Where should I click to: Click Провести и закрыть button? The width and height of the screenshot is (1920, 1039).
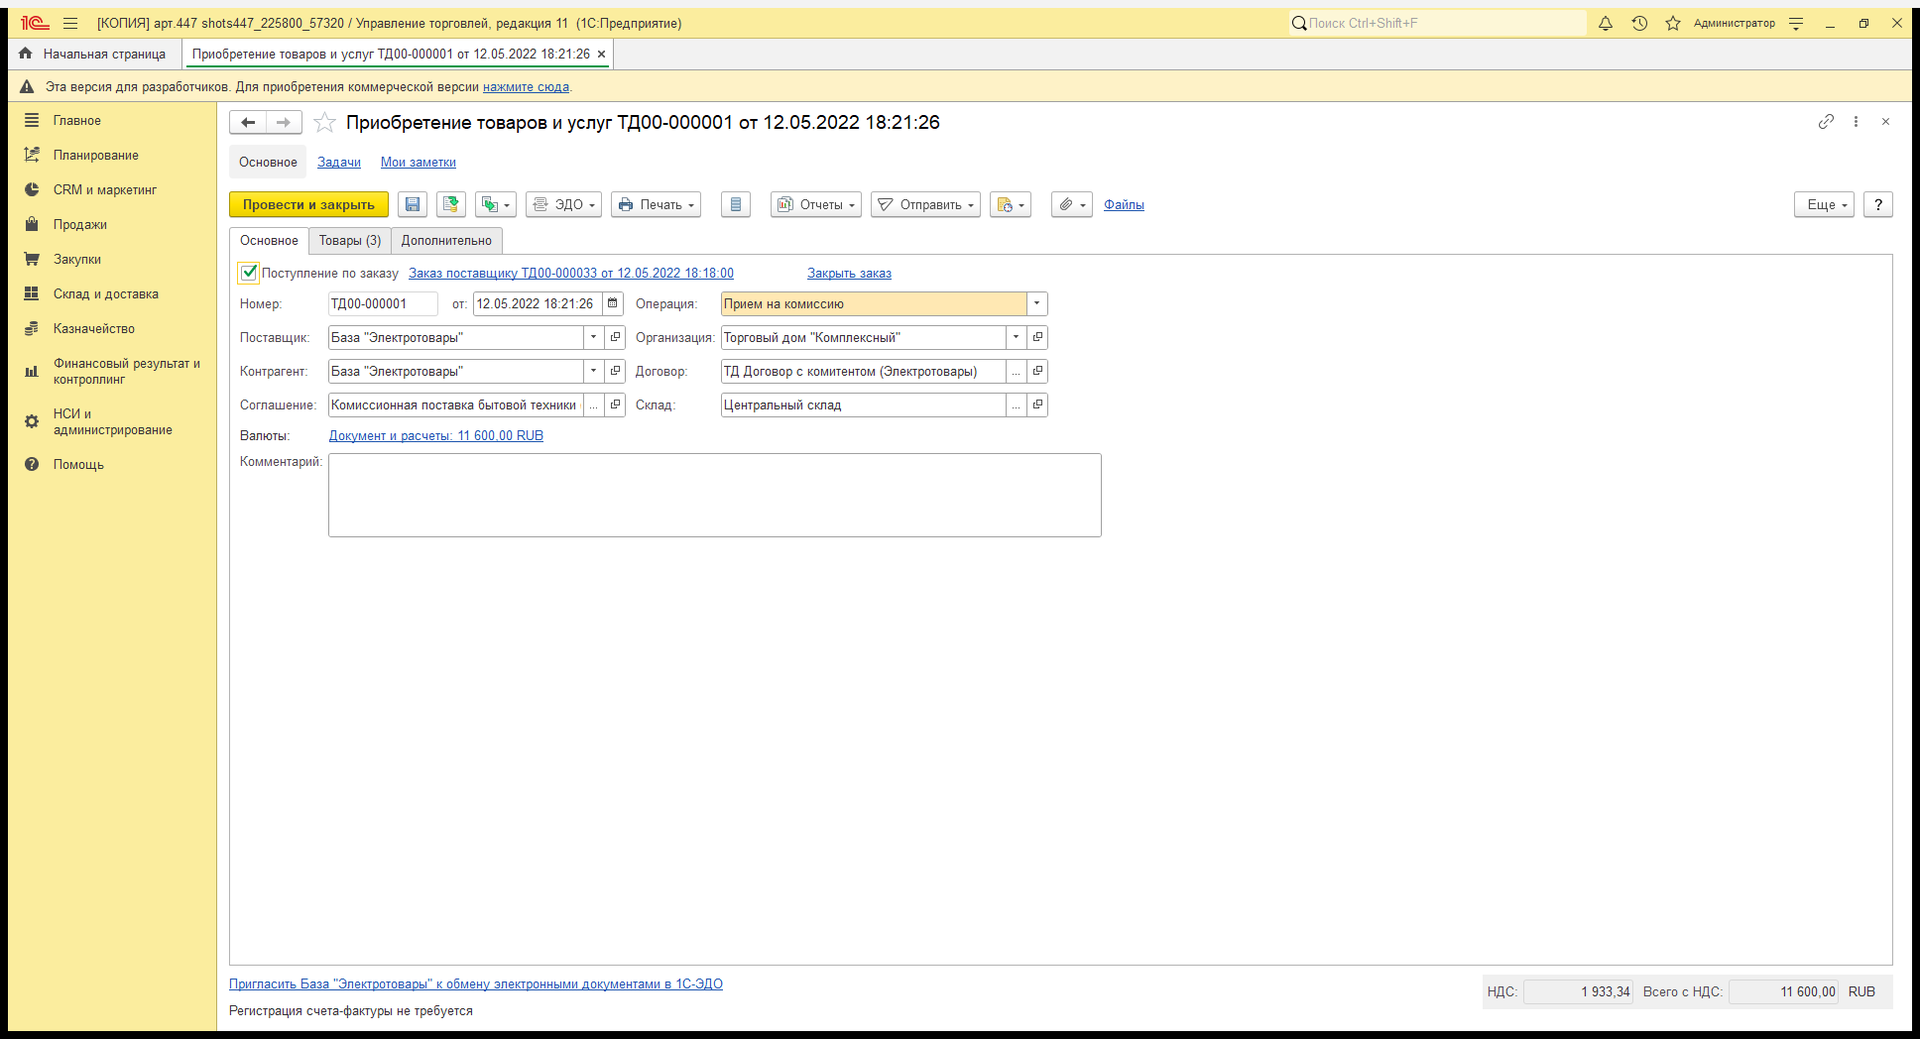pyautogui.click(x=309, y=204)
